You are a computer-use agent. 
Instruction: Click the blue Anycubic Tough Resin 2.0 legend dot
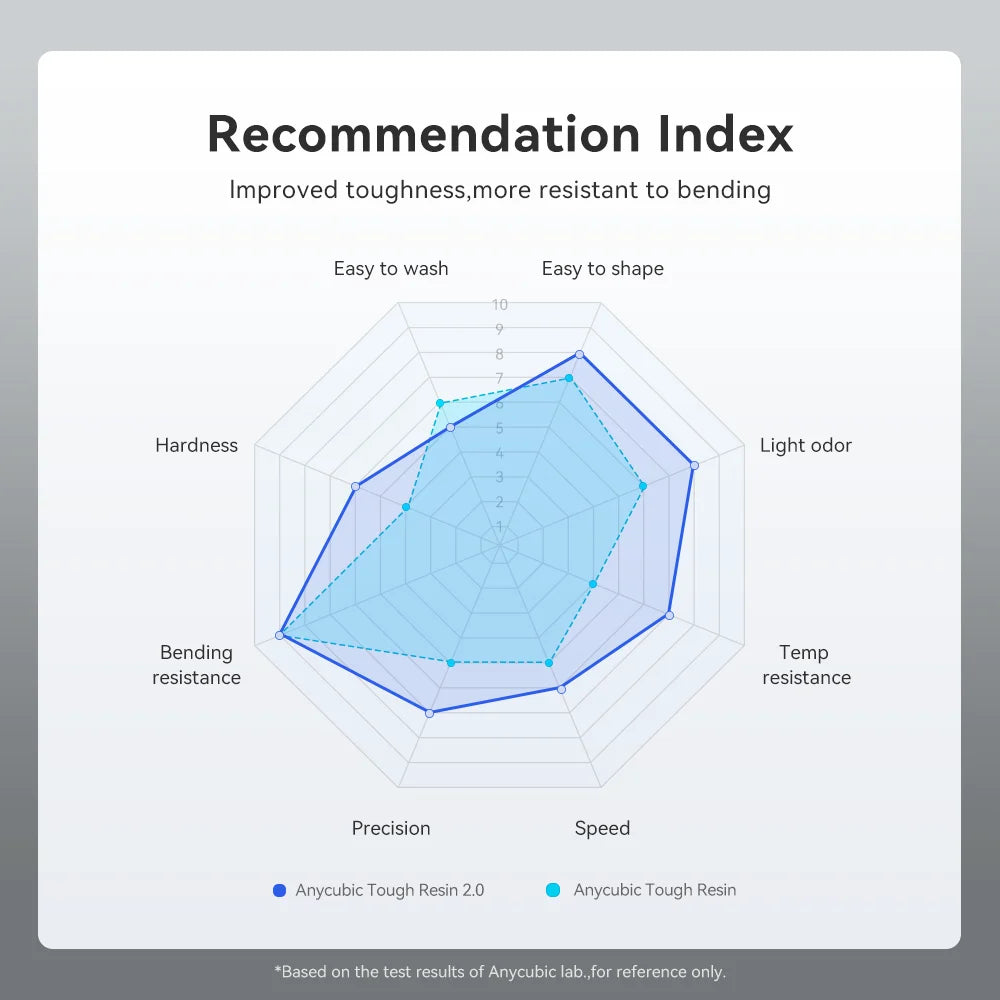pos(279,890)
